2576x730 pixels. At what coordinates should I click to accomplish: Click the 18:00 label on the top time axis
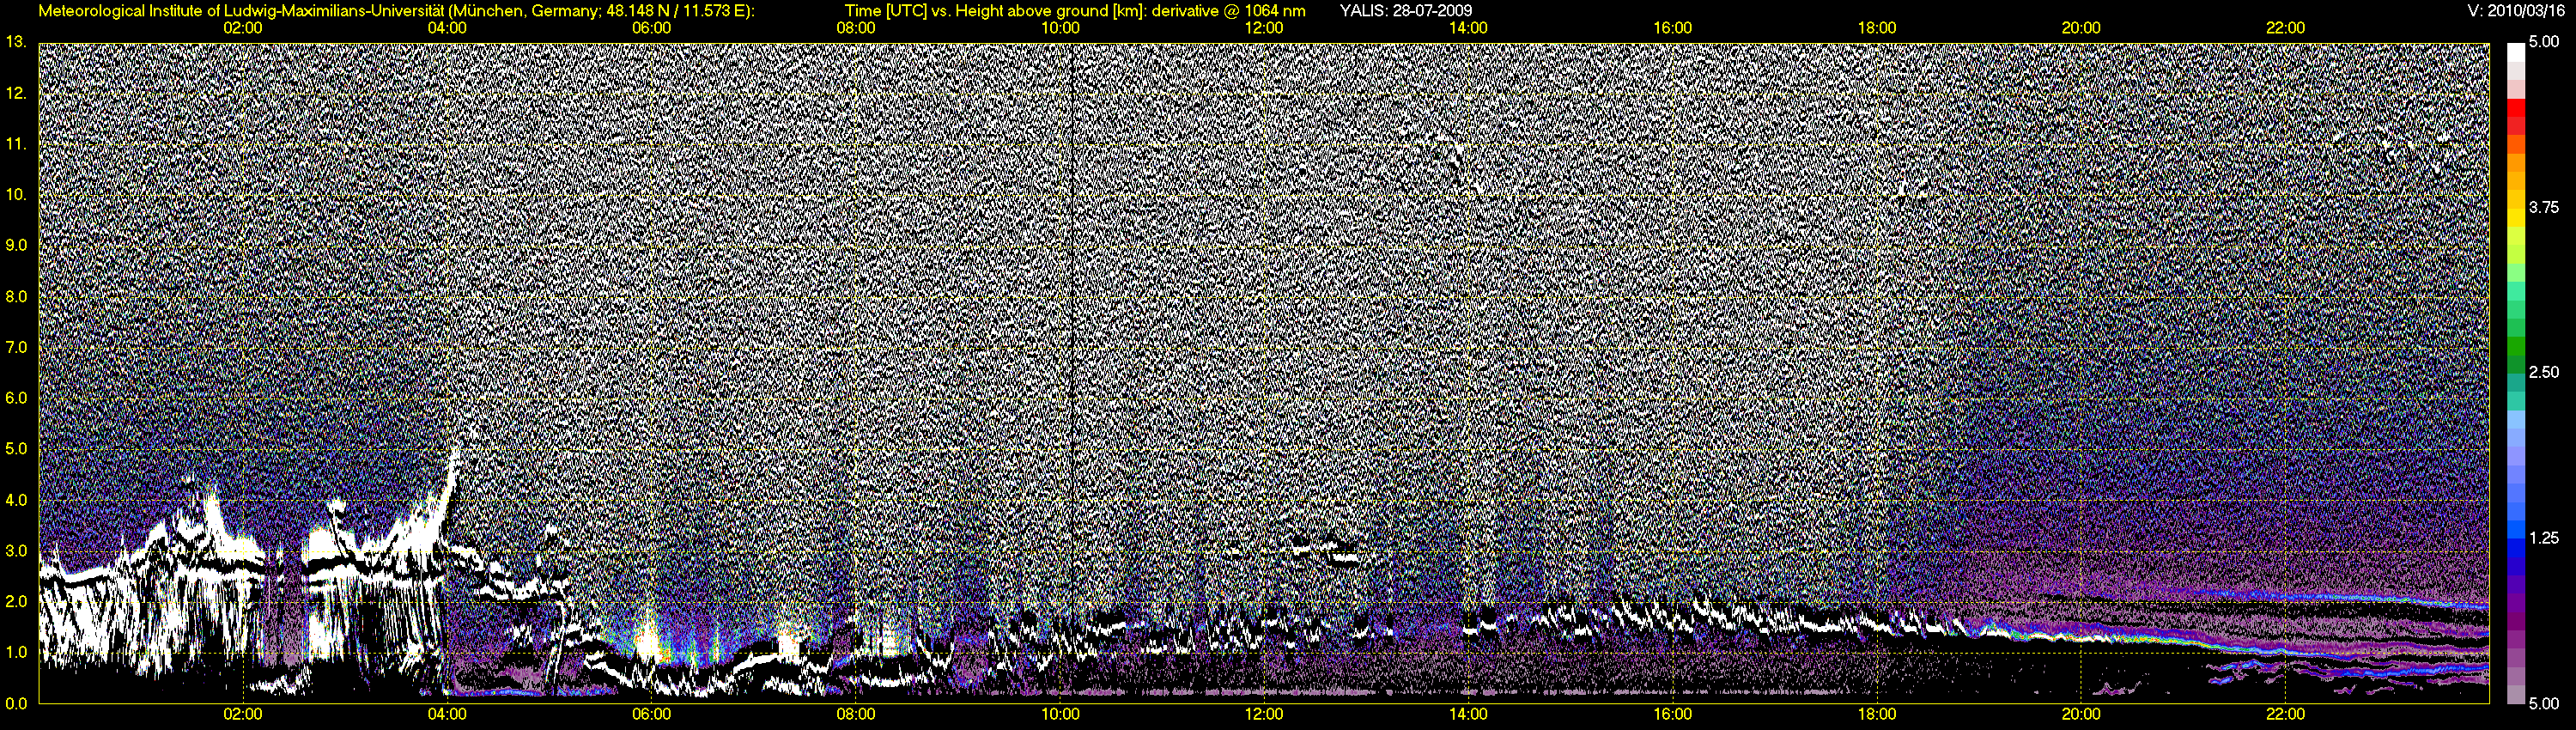point(1877,28)
